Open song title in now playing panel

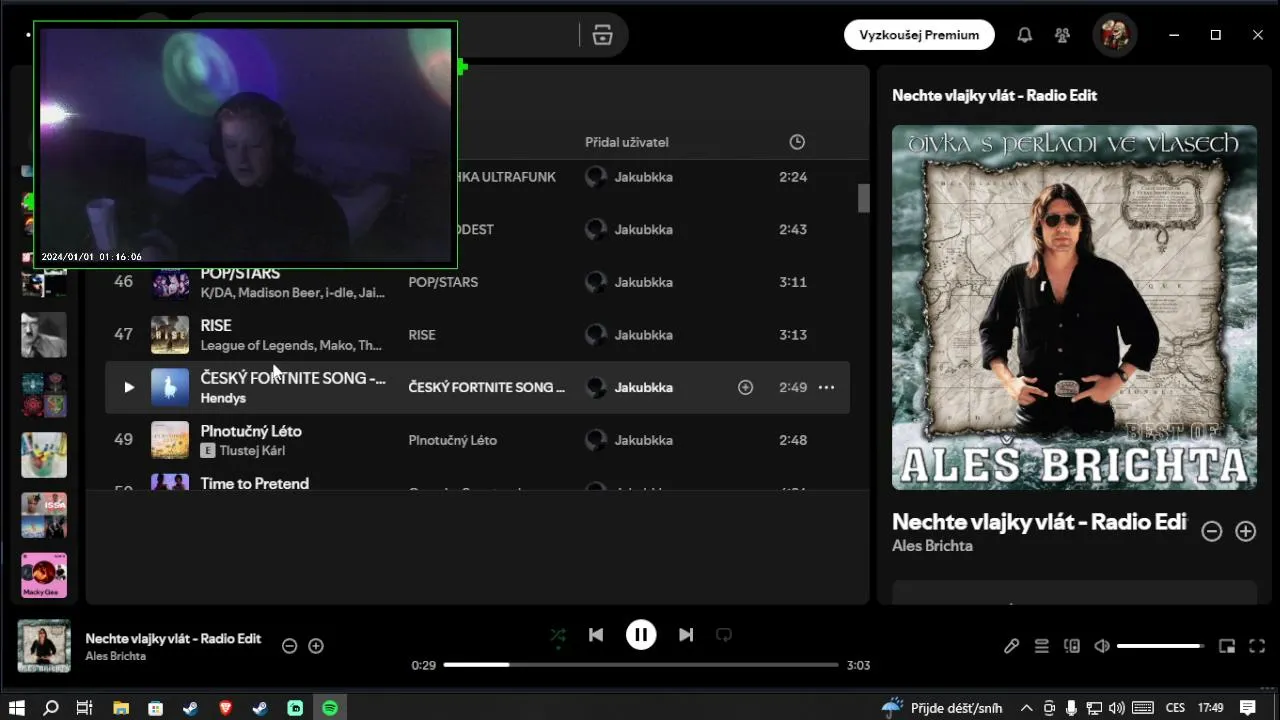tap(1039, 522)
